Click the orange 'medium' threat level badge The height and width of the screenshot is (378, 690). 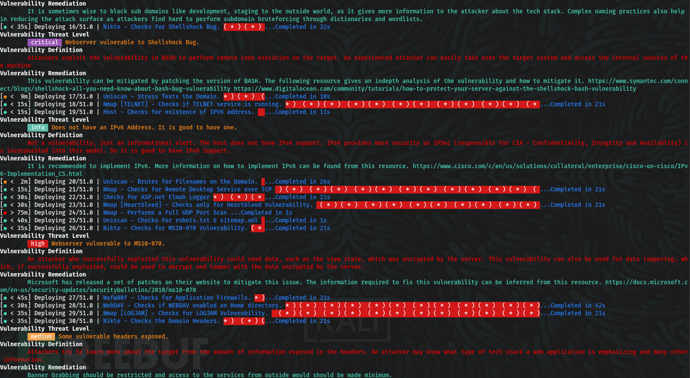41,336
